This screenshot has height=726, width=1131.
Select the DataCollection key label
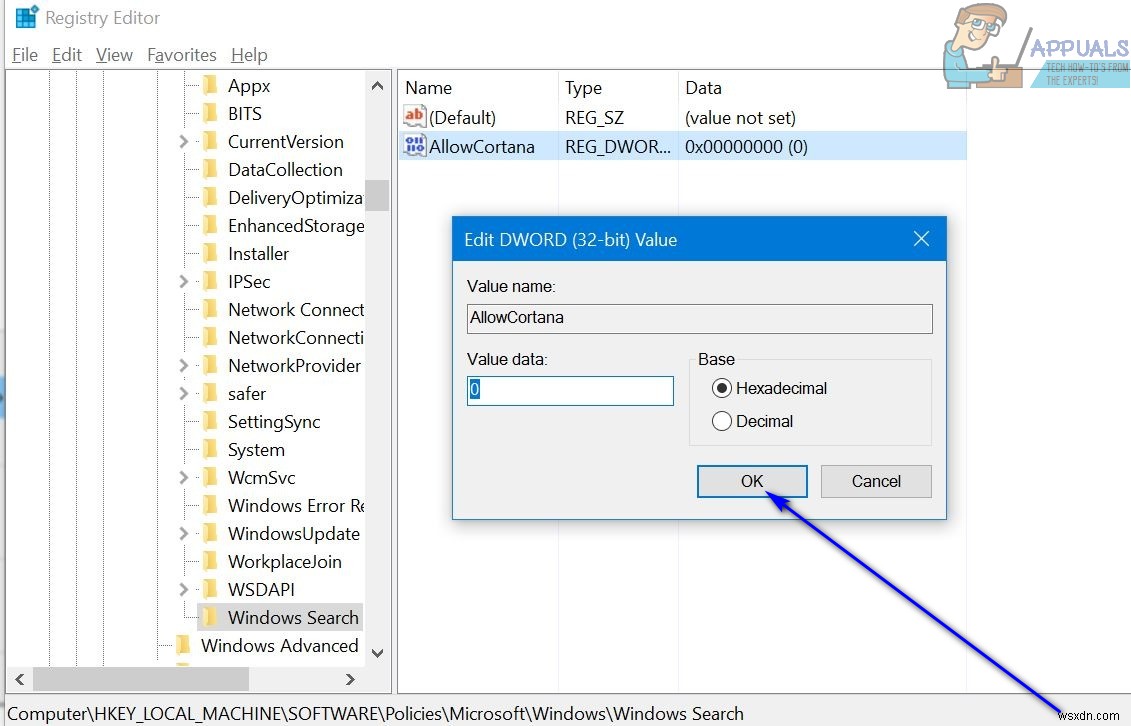285,169
